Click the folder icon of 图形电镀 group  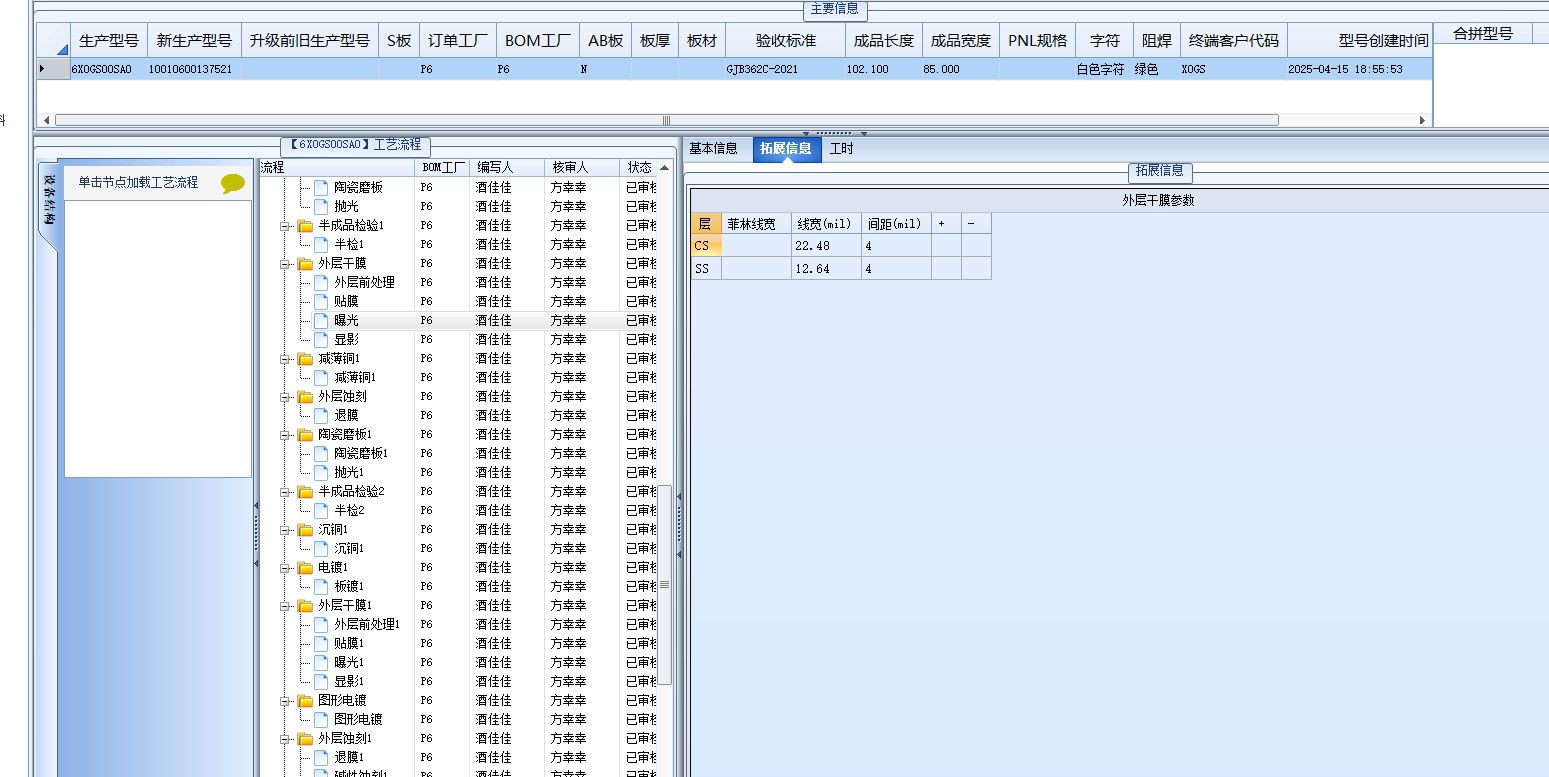coord(305,701)
